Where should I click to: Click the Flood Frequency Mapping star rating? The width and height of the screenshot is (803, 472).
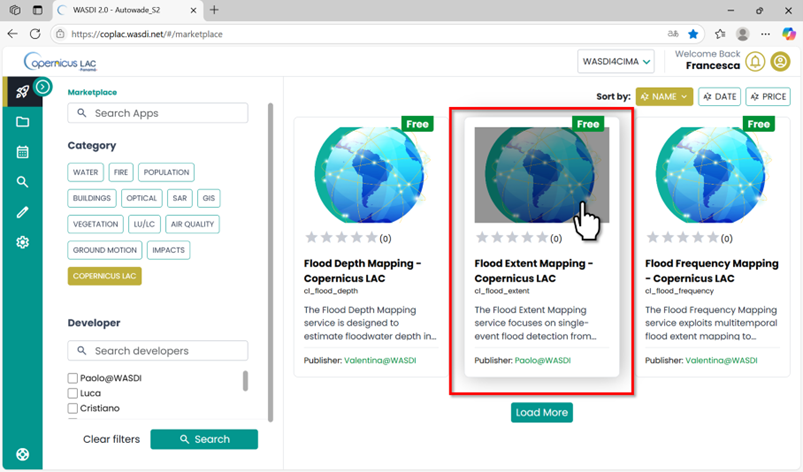tap(683, 238)
